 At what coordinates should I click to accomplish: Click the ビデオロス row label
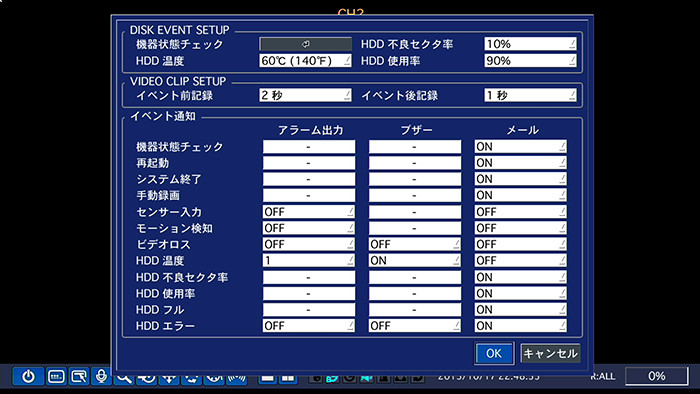(163, 245)
